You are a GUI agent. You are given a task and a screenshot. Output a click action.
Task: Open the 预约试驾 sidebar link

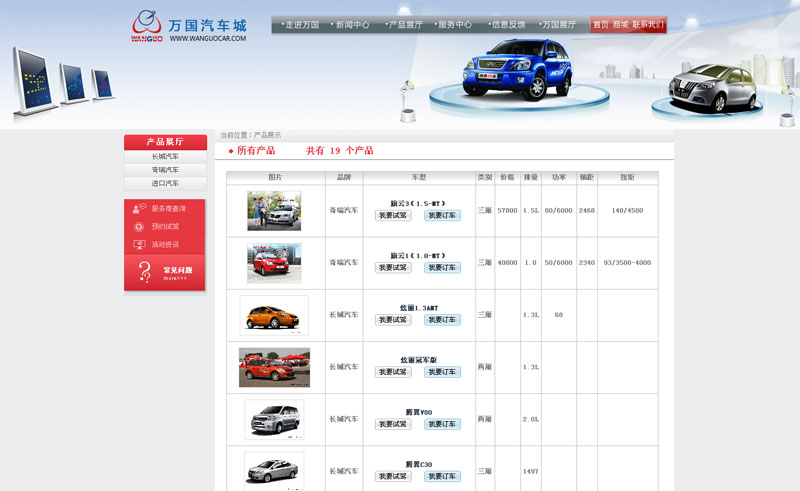(165, 227)
